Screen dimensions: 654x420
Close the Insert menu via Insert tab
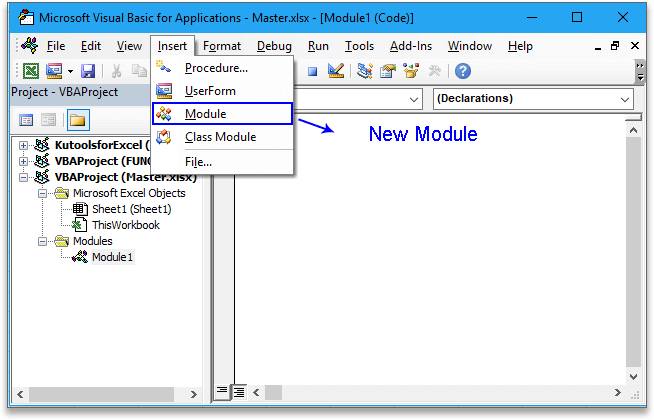[x=172, y=46]
